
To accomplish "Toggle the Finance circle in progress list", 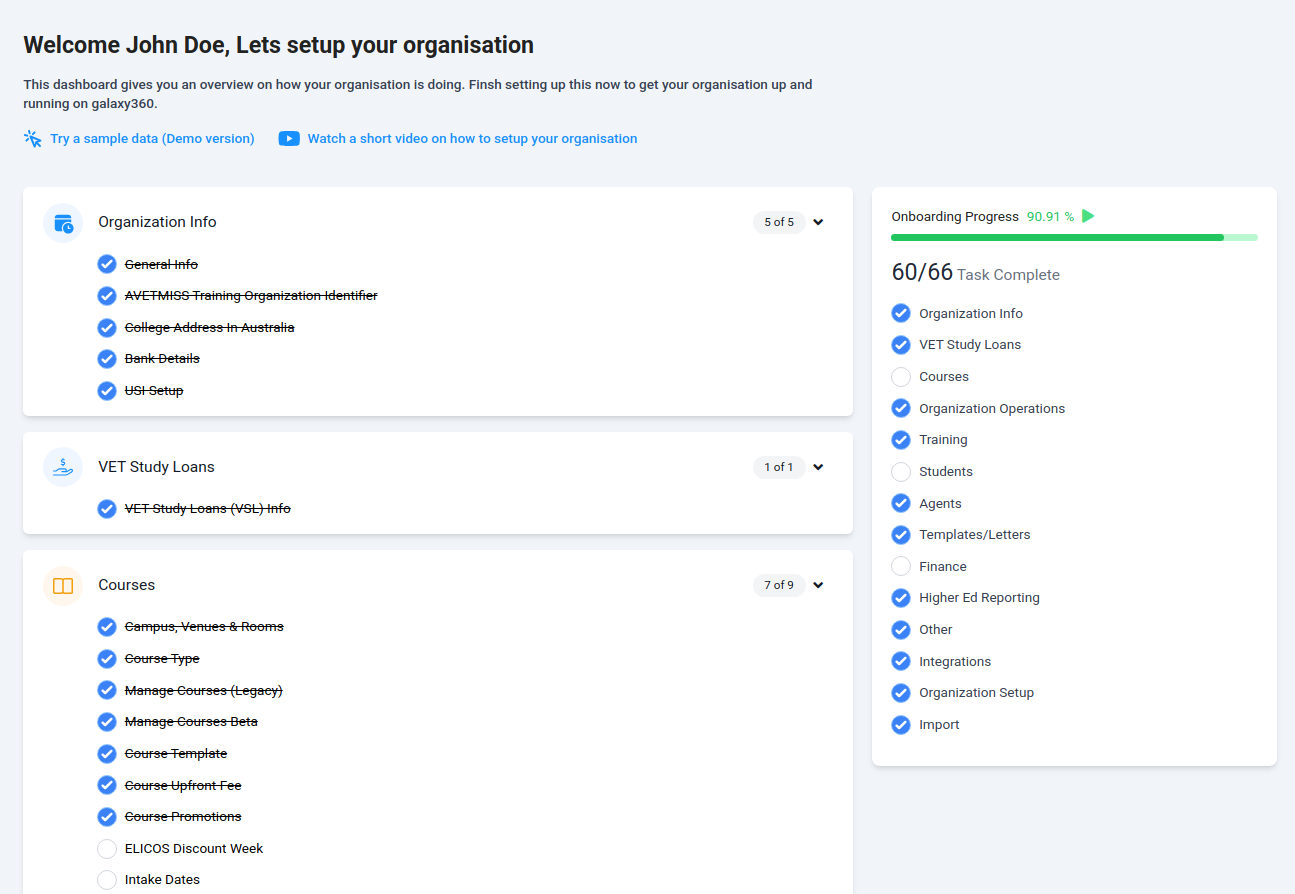I will (901, 566).
